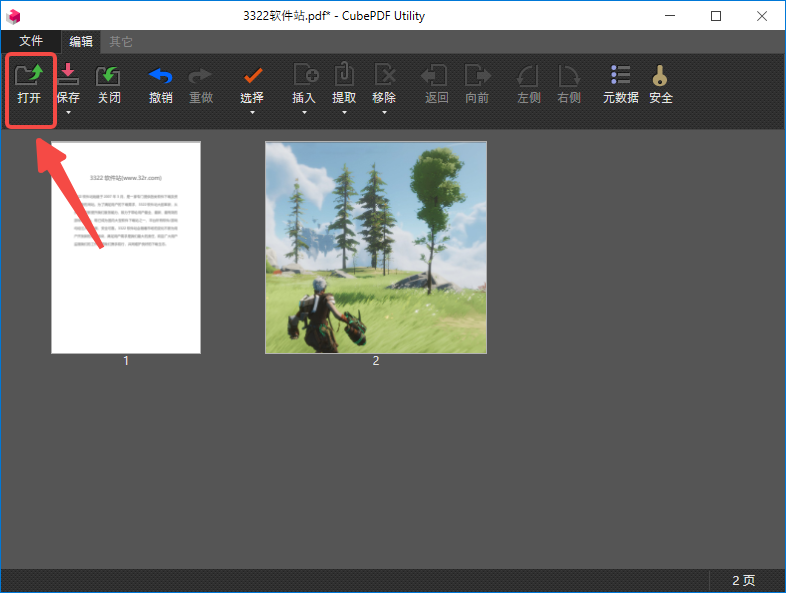This screenshot has width=786, height=593.
Task: Rotate left with 左侧 icon
Action: click(528, 75)
